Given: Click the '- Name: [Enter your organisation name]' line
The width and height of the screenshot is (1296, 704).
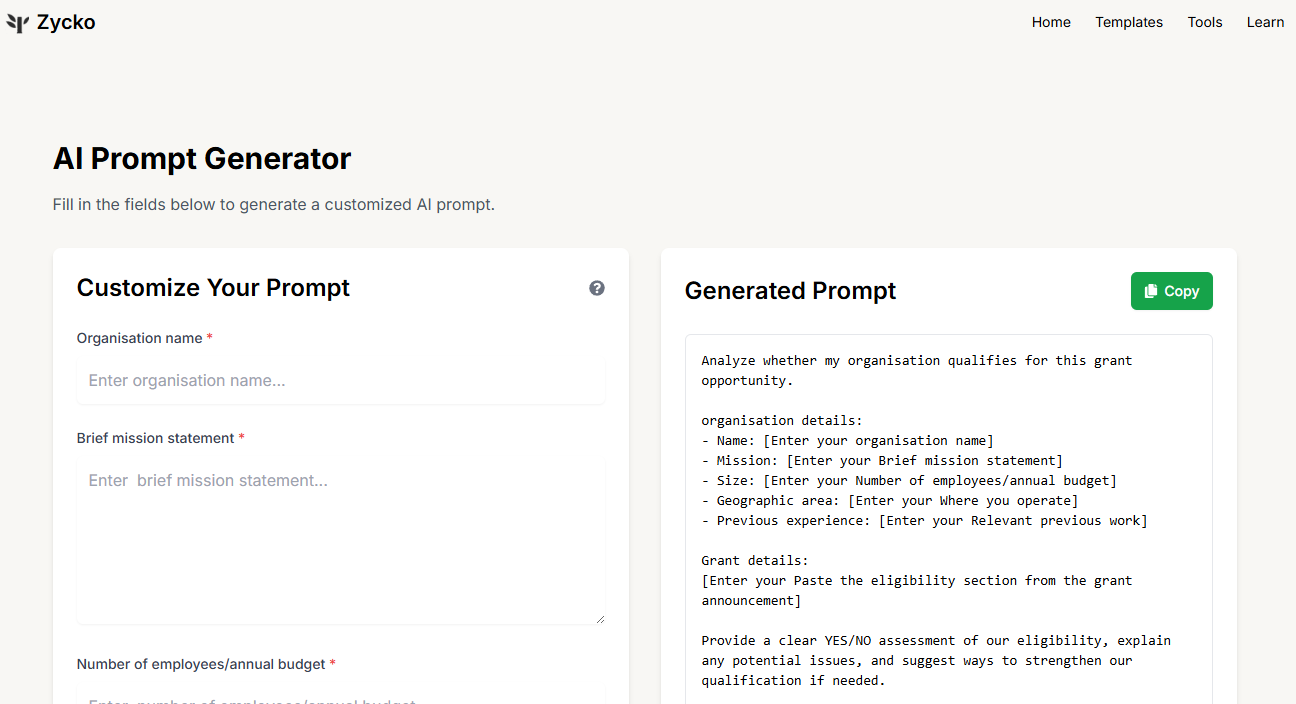Looking at the screenshot, I should coord(847,441).
